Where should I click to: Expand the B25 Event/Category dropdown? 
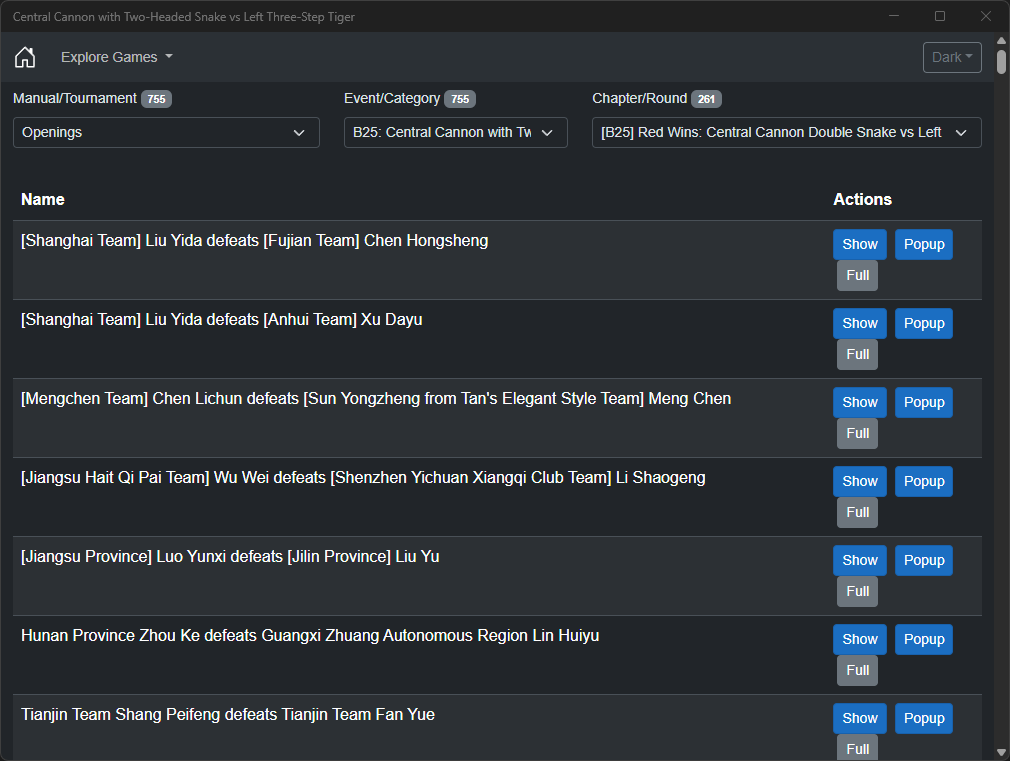pyautogui.click(x=455, y=132)
